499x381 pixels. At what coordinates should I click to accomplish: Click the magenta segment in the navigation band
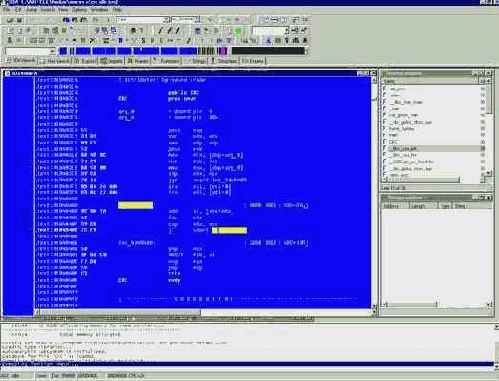(x=223, y=51)
